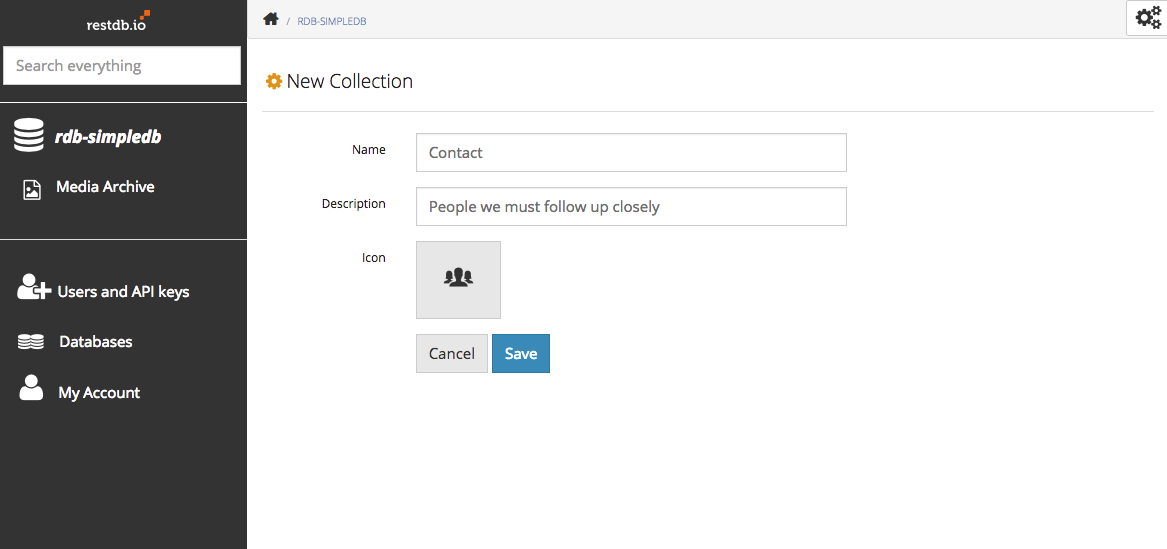The image size is (1167, 549).
Task: Click the Search everything box
Action: pyautogui.click(x=122, y=65)
